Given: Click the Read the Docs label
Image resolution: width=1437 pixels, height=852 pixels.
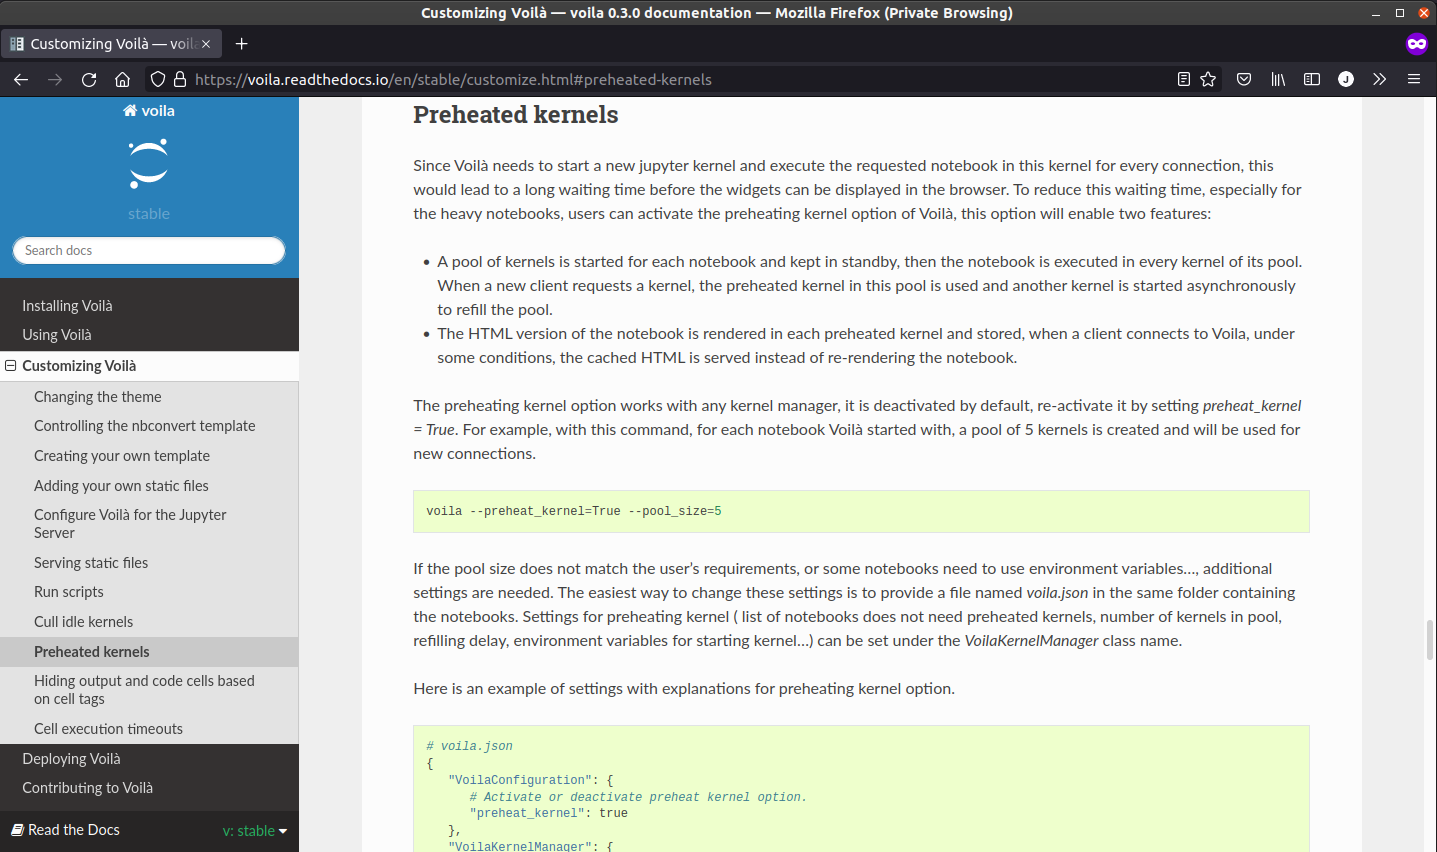Looking at the screenshot, I should (74, 829).
